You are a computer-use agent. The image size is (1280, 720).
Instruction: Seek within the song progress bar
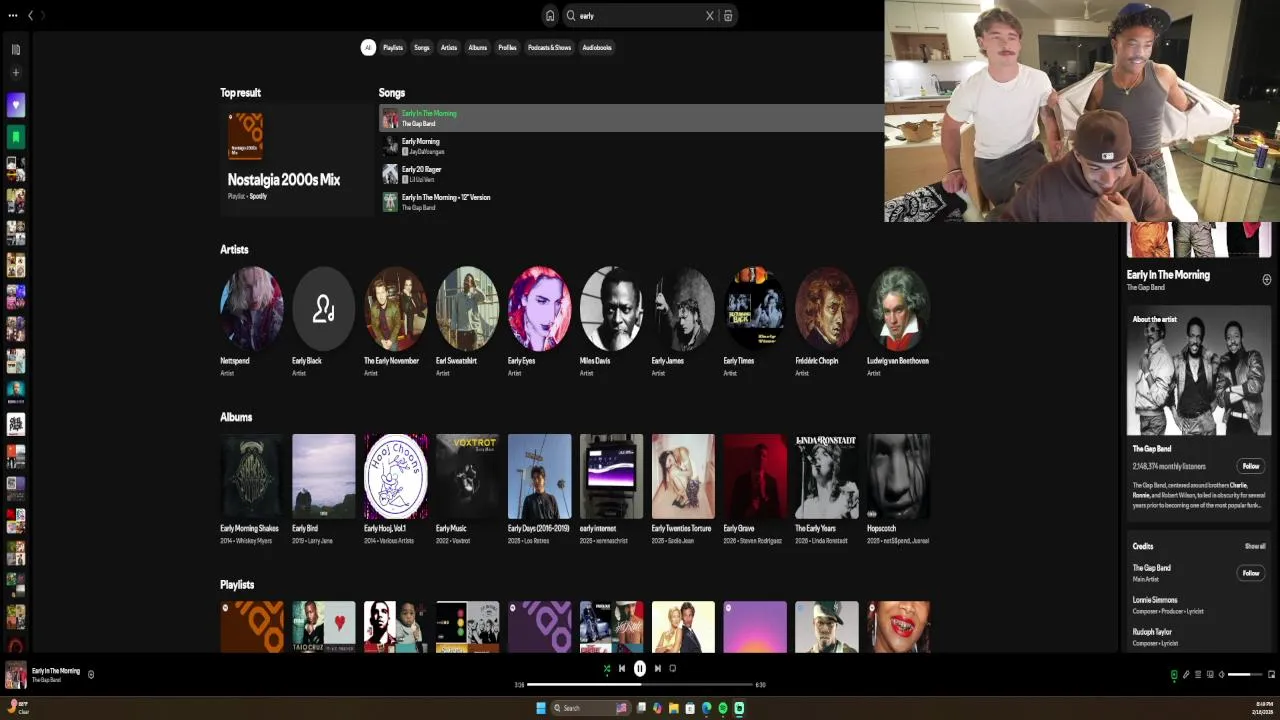pos(640,685)
